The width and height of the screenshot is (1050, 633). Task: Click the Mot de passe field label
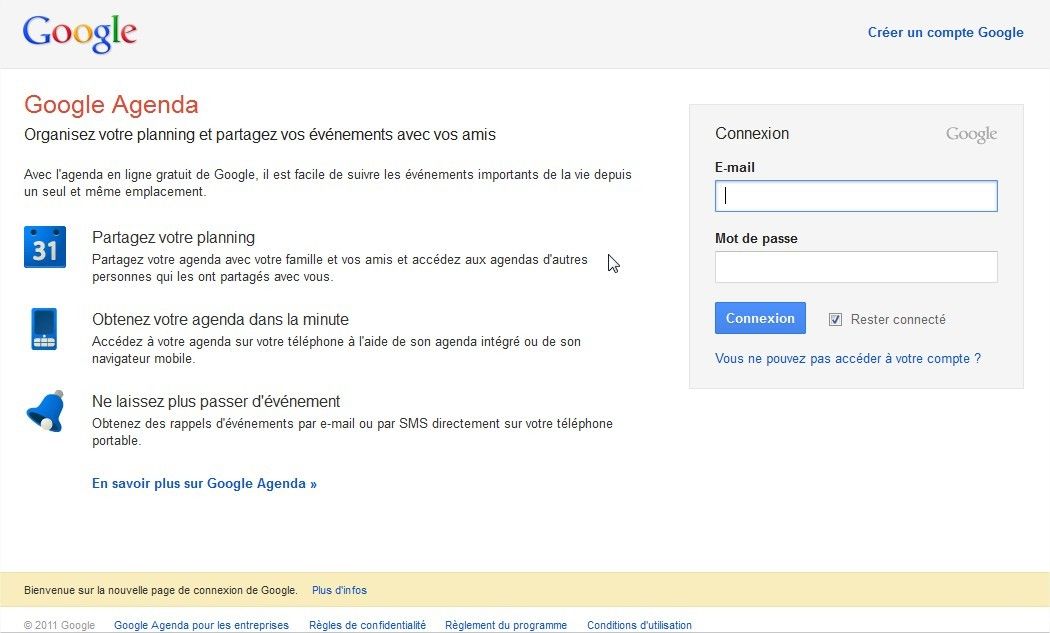coord(756,238)
